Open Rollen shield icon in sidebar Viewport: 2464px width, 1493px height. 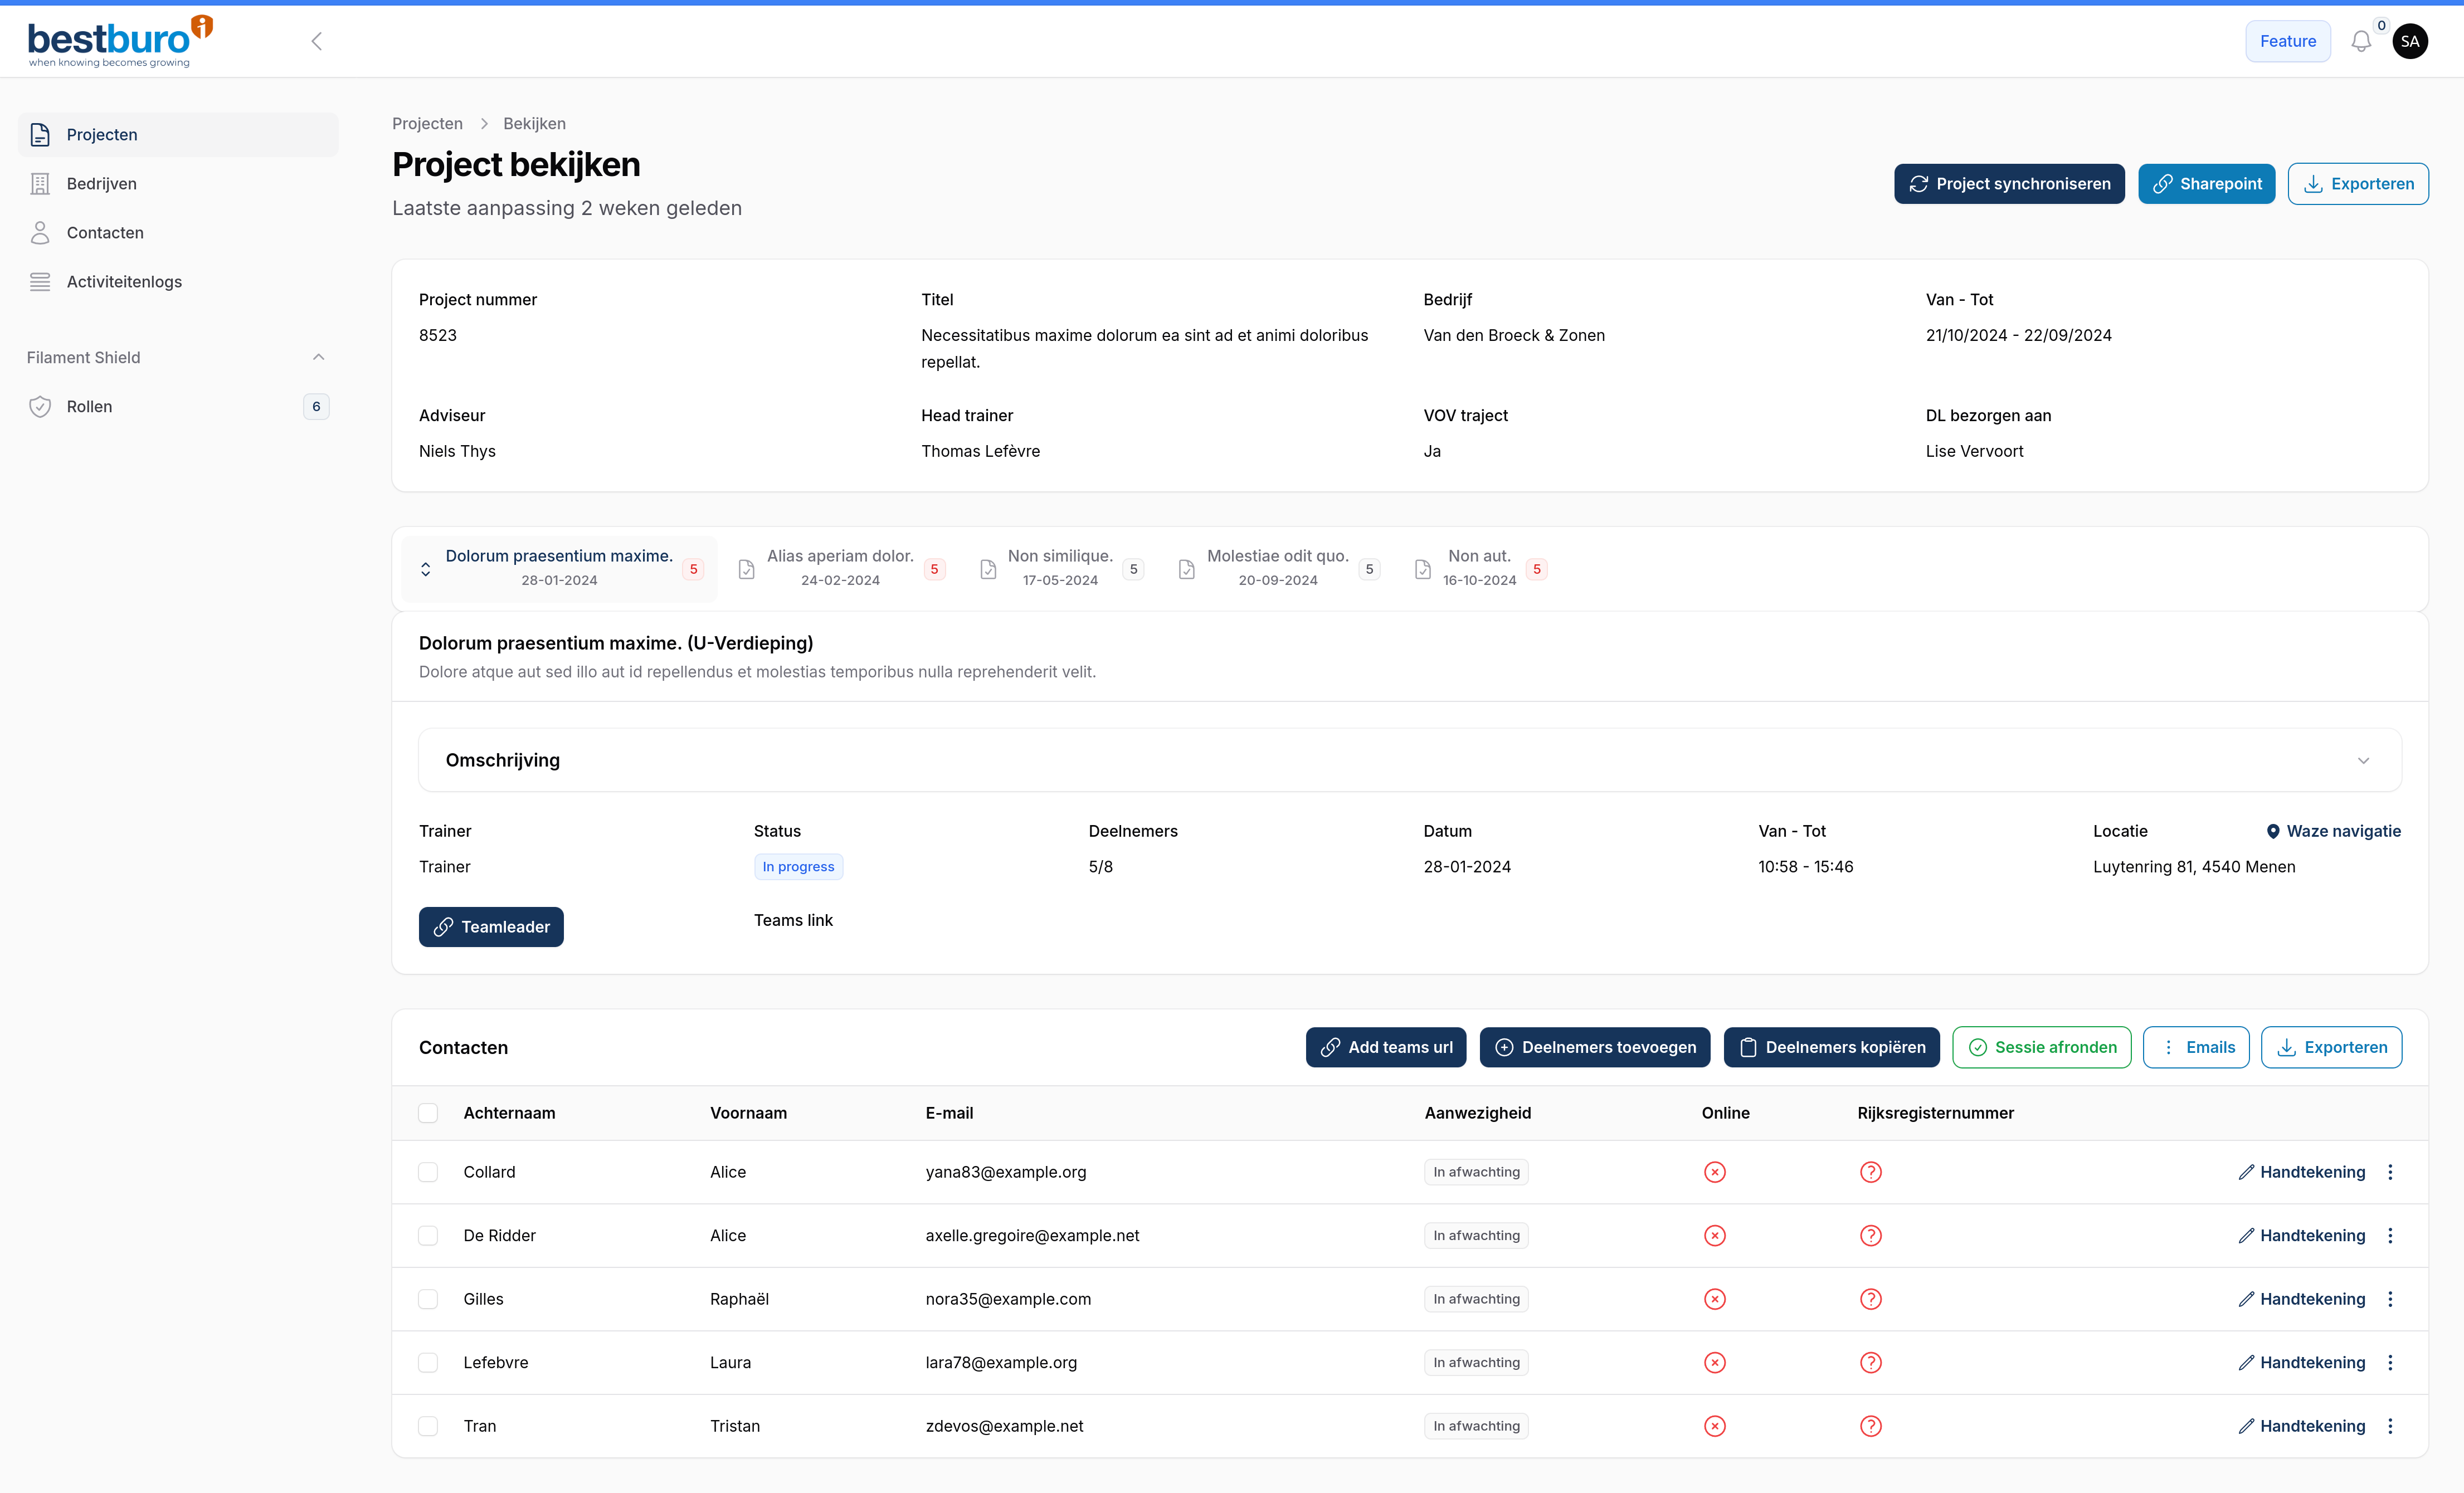tap(40, 407)
